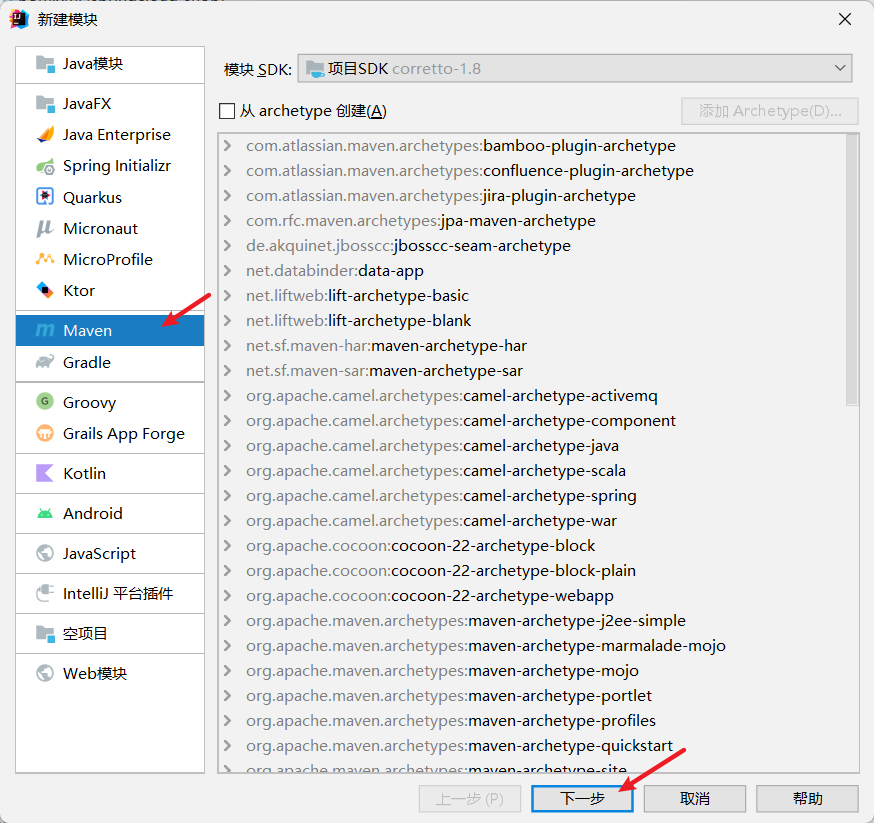The height and width of the screenshot is (823, 874).
Task: Expand maven-archetype-quickstart entry
Action: tap(227, 746)
